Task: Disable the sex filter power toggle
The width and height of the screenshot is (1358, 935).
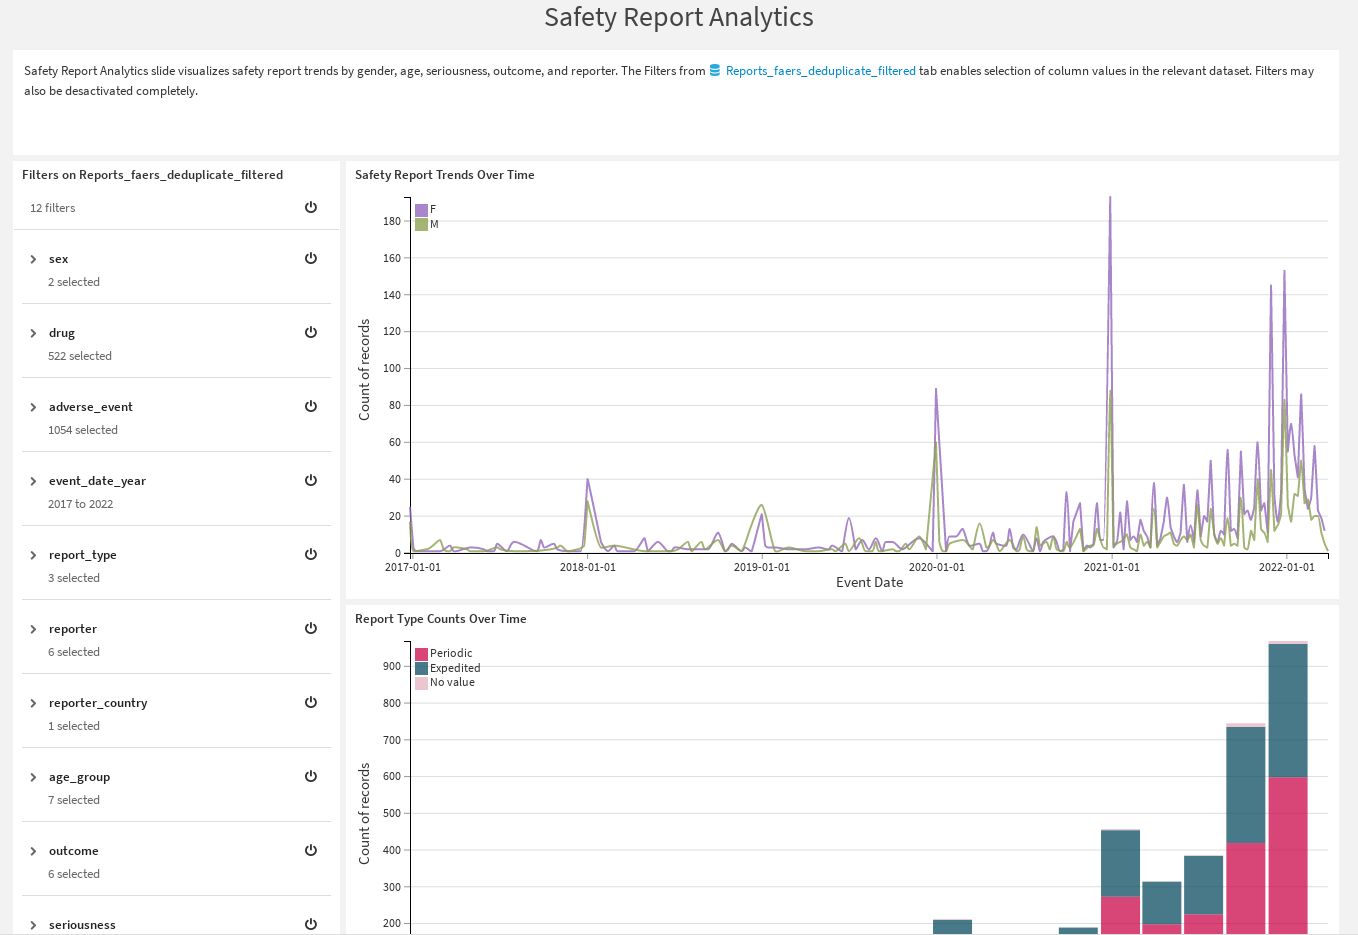Action: [x=311, y=258]
